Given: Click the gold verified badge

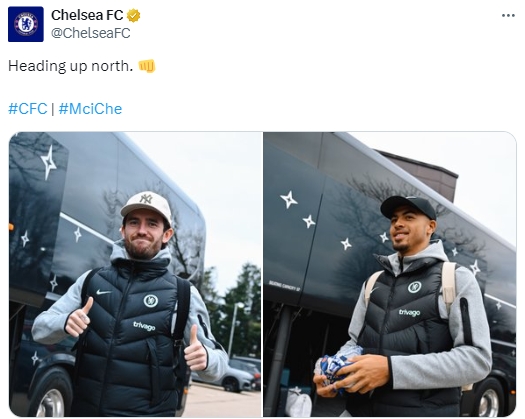Looking at the screenshot, I should (x=134, y=15).
